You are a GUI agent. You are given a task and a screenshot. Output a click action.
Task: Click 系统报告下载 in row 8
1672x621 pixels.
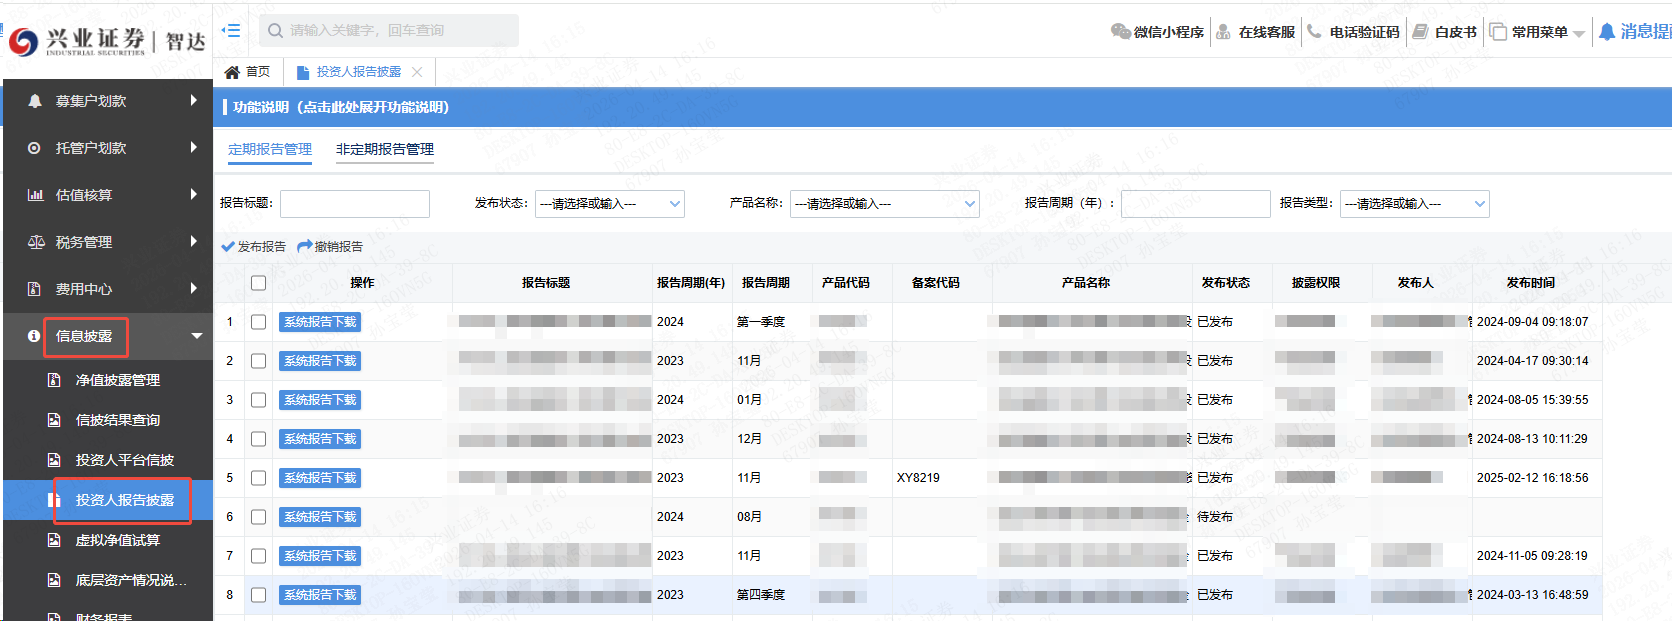pyautogui.click(x=320, y=595)
